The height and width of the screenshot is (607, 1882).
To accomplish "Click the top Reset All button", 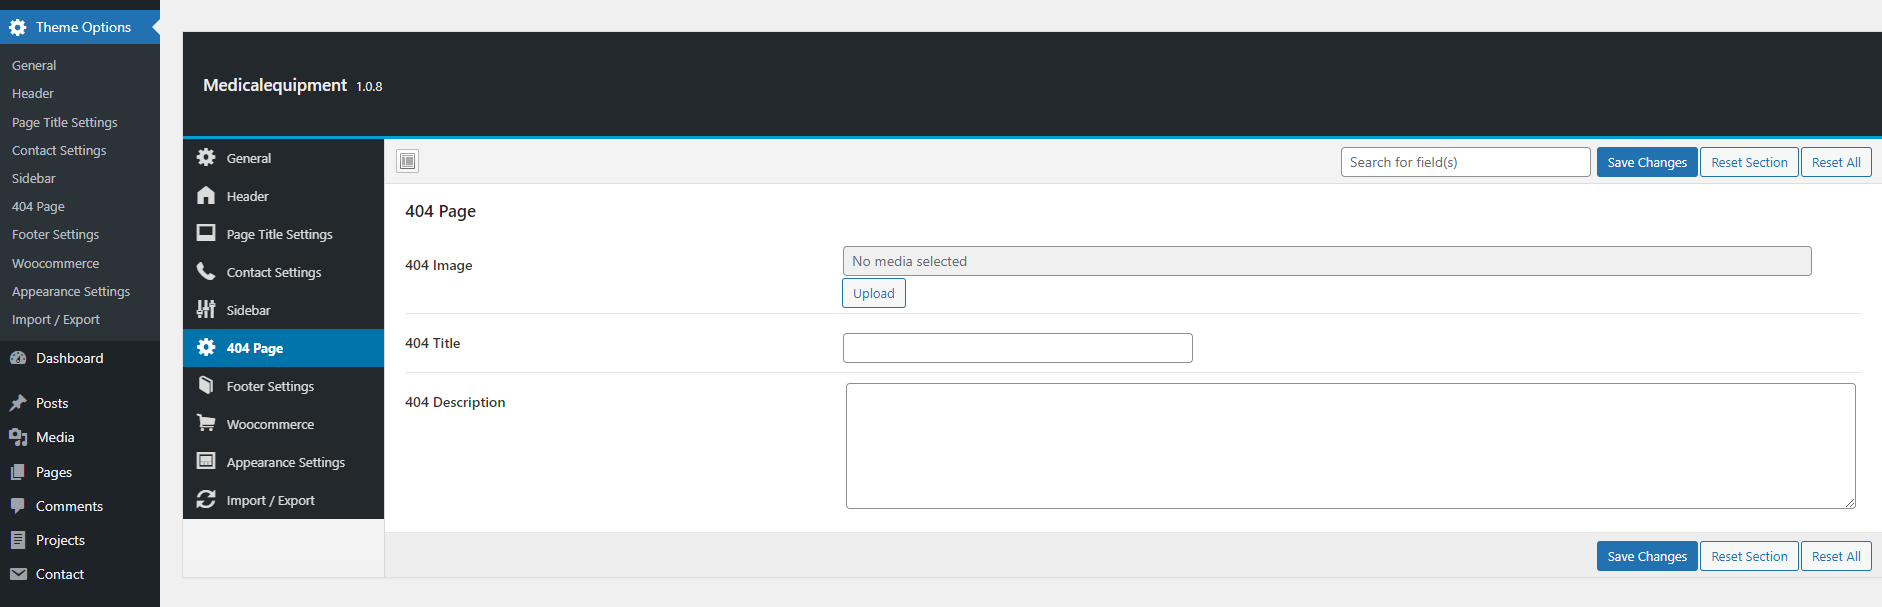I will pos(1835,162).
